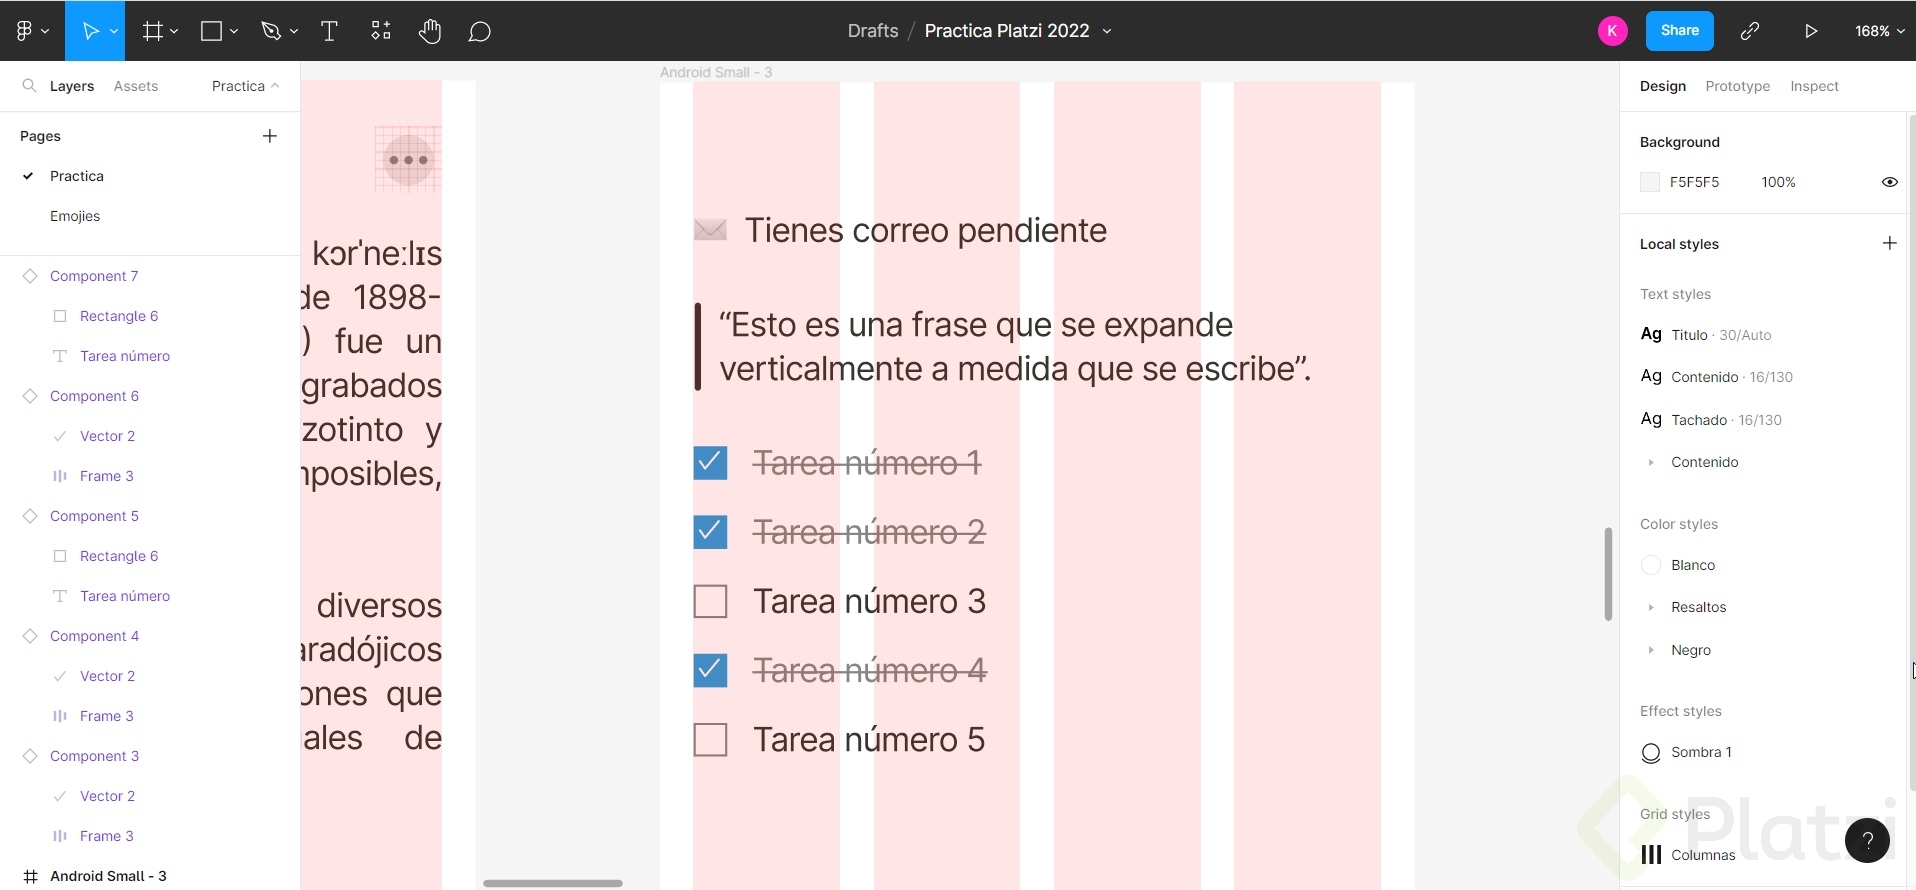Switch to the Layers tab
This screenshot has height=890, width=1916.
[x=72, y=86]
